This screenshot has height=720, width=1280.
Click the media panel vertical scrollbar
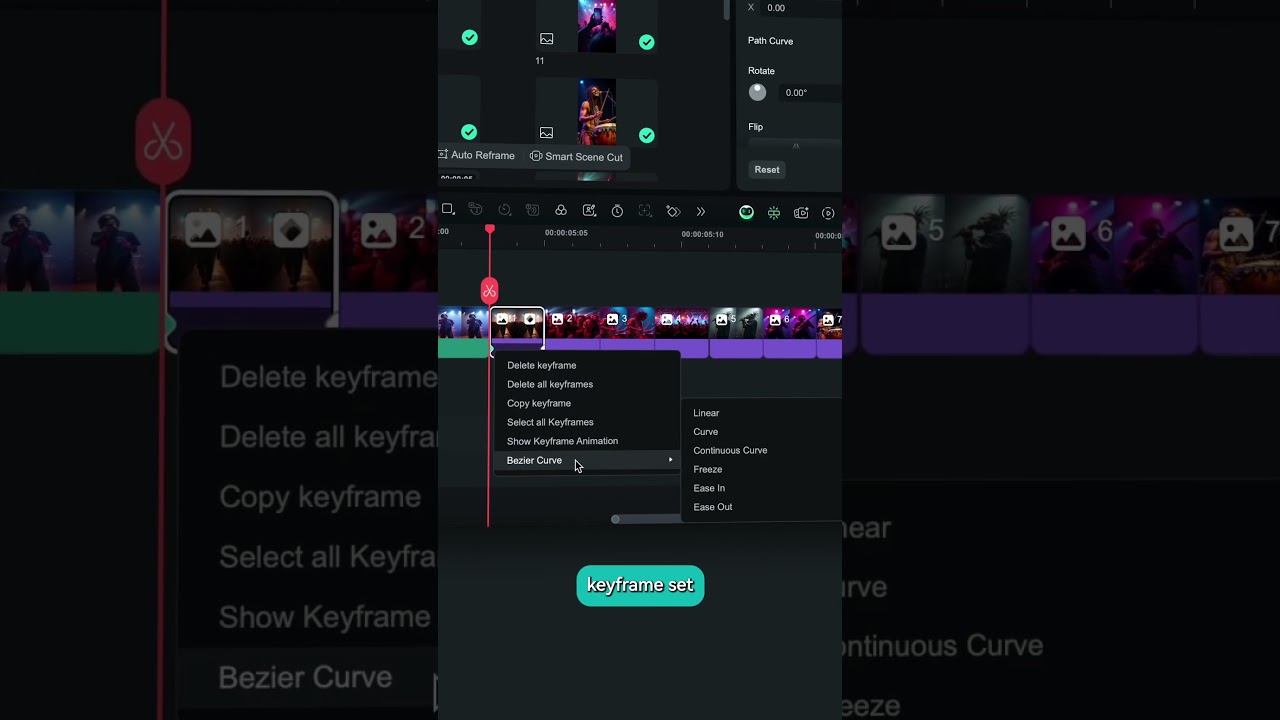point(727,10)
